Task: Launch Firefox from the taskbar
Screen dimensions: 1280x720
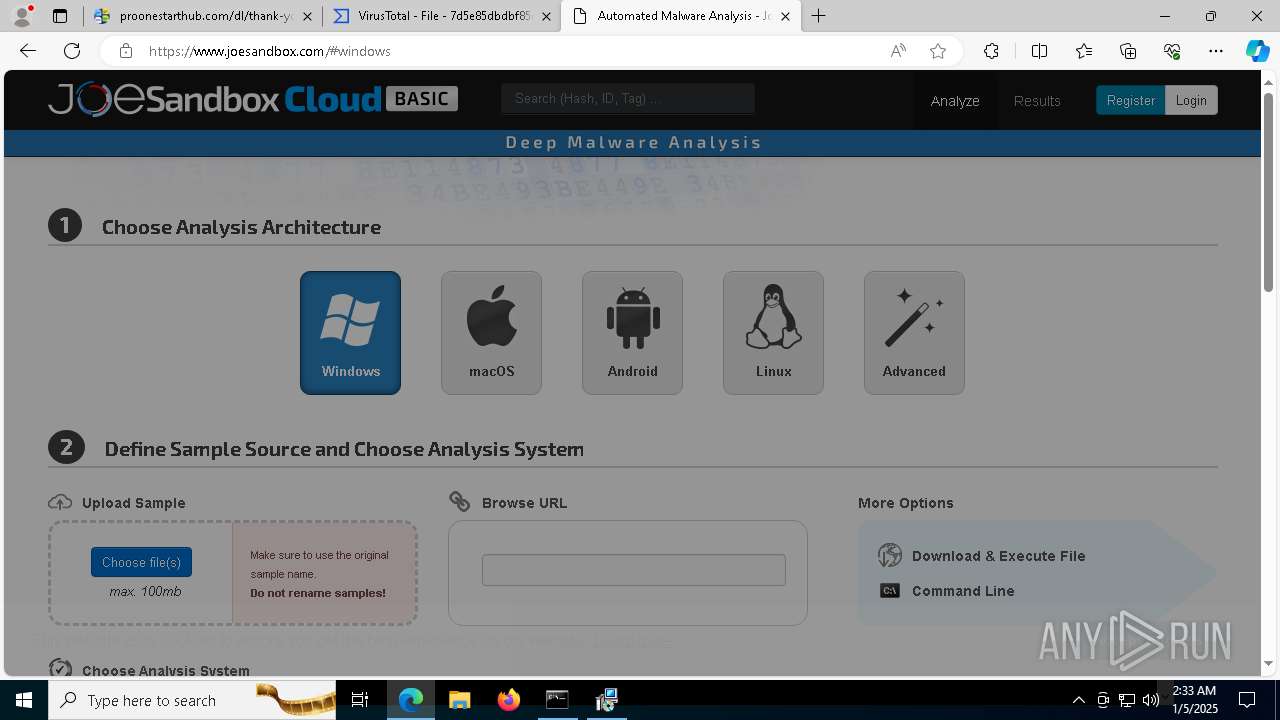Action: pyautogui.click(x=508, y=700)
